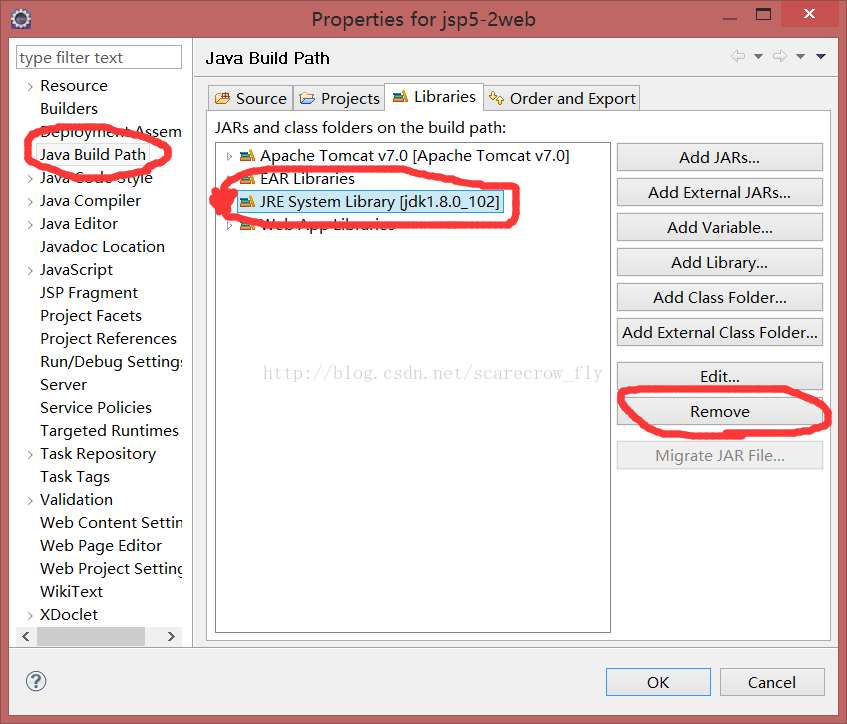Expand the Validation tree node
Image resolution: width=847 pixels, height=724 pixels.
pos(30,501)
